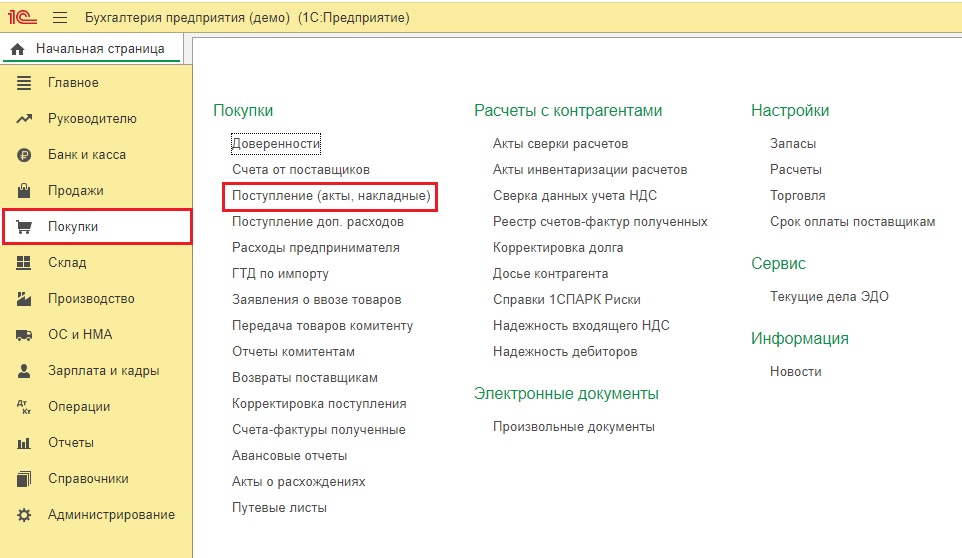Screen dimensions: 962x558
Task: Open Надежность входящего НДС
Action: click(x=581, y=326)
